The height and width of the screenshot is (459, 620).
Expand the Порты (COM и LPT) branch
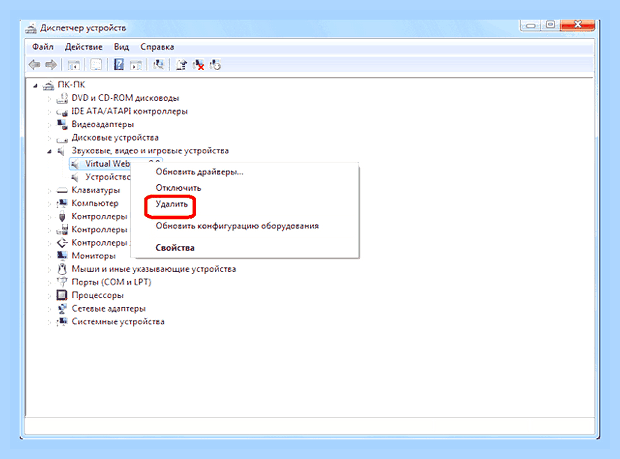49,282
